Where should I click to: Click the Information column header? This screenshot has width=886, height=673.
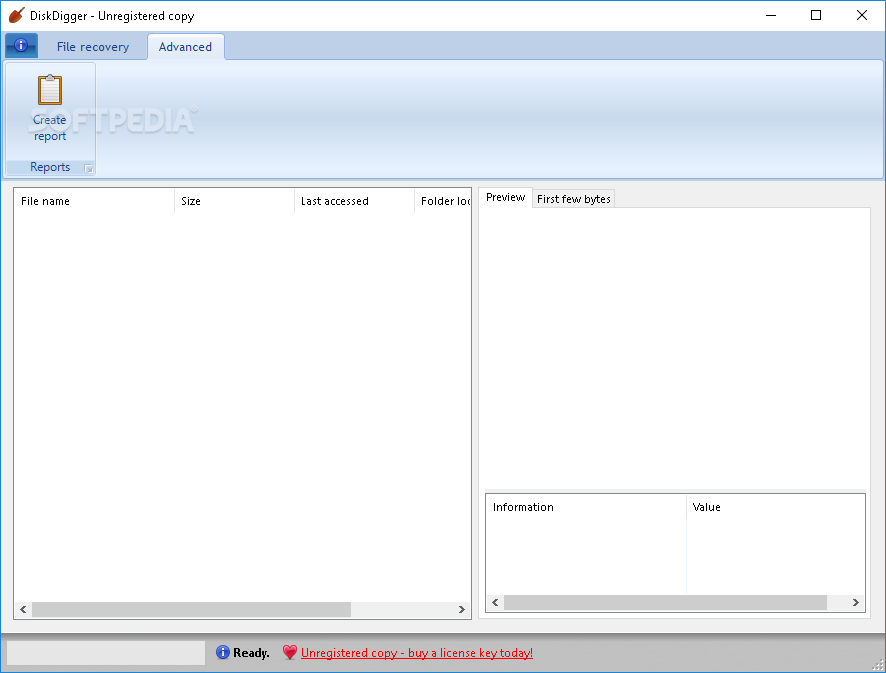(x=586, y=507)
